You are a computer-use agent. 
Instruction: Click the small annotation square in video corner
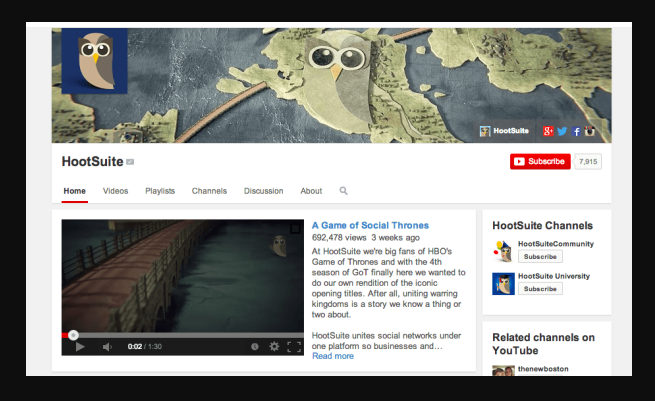point(295,228)
